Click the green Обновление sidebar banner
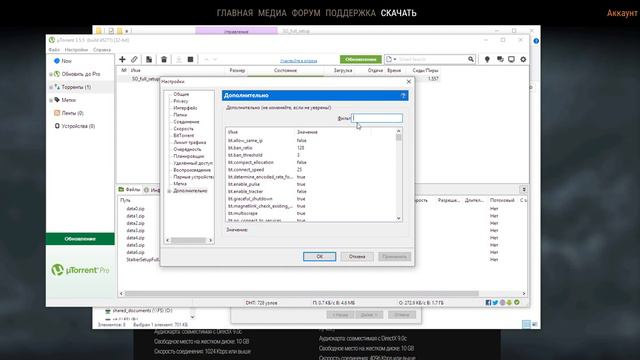640x360 pixels. pyautogui.click(x=80, y=239)
